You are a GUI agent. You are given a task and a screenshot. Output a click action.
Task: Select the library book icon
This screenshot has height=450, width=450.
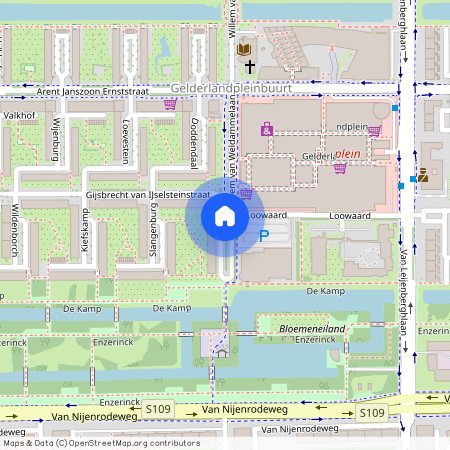tap(244, 50)
